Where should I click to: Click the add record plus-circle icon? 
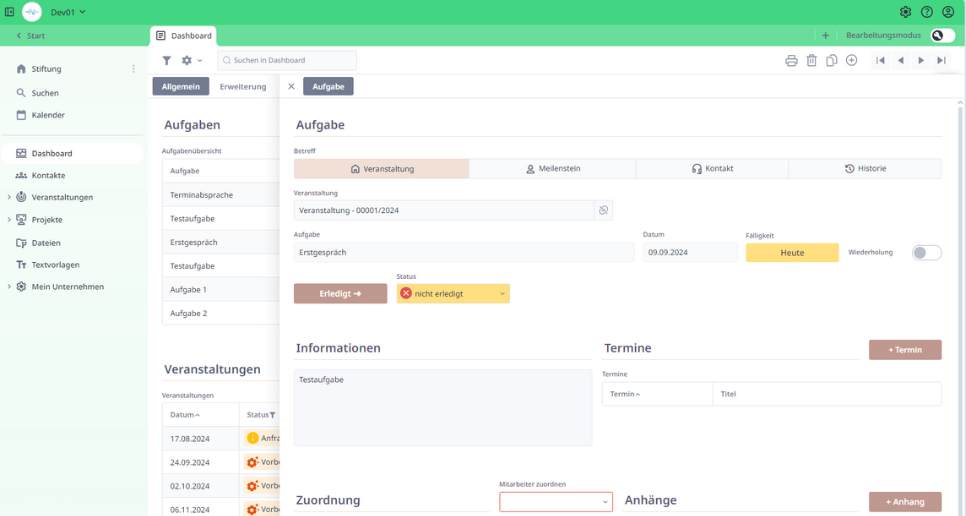coord(852,61)
